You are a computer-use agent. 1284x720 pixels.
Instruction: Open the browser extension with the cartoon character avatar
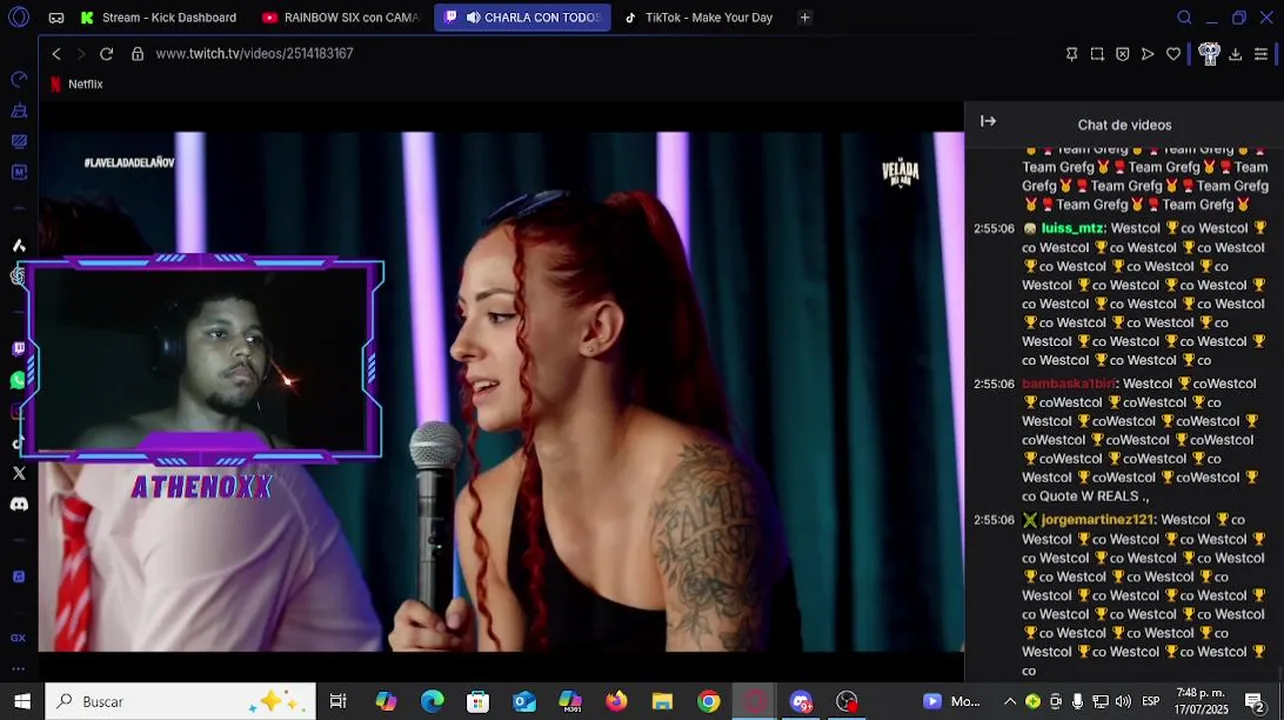click(x=1209, y=54)
